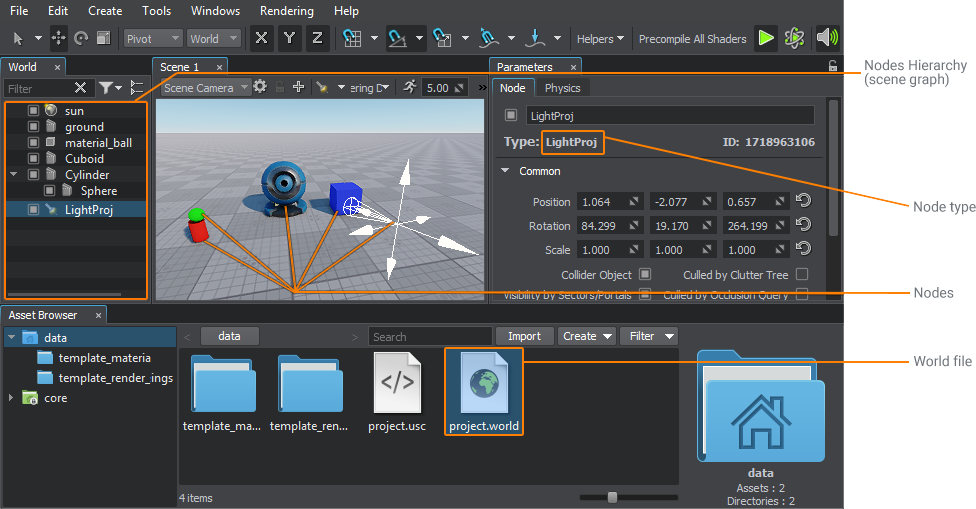Click the green Play button in toolbar
Image resolution: width=976 pixels, height=509 pixels.
(x=766, y=39)
